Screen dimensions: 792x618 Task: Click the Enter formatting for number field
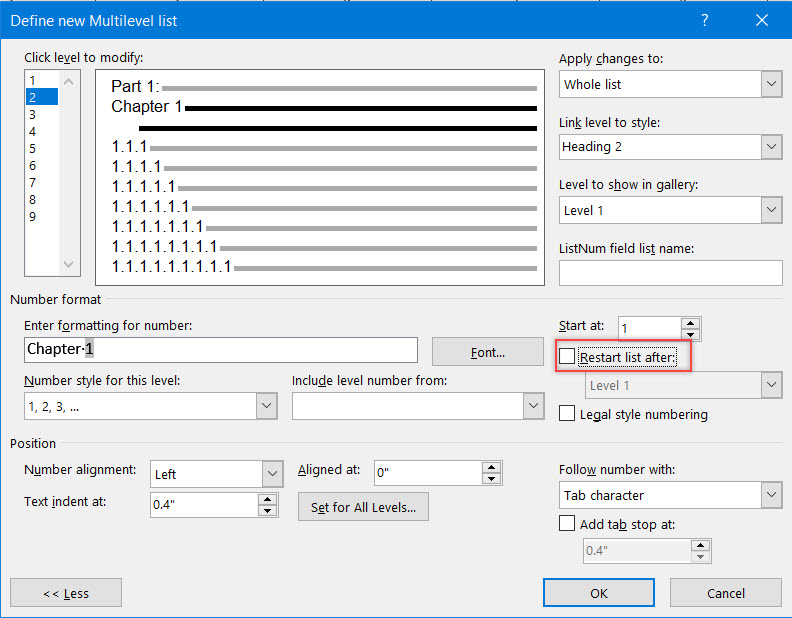(x=221, y=349)
